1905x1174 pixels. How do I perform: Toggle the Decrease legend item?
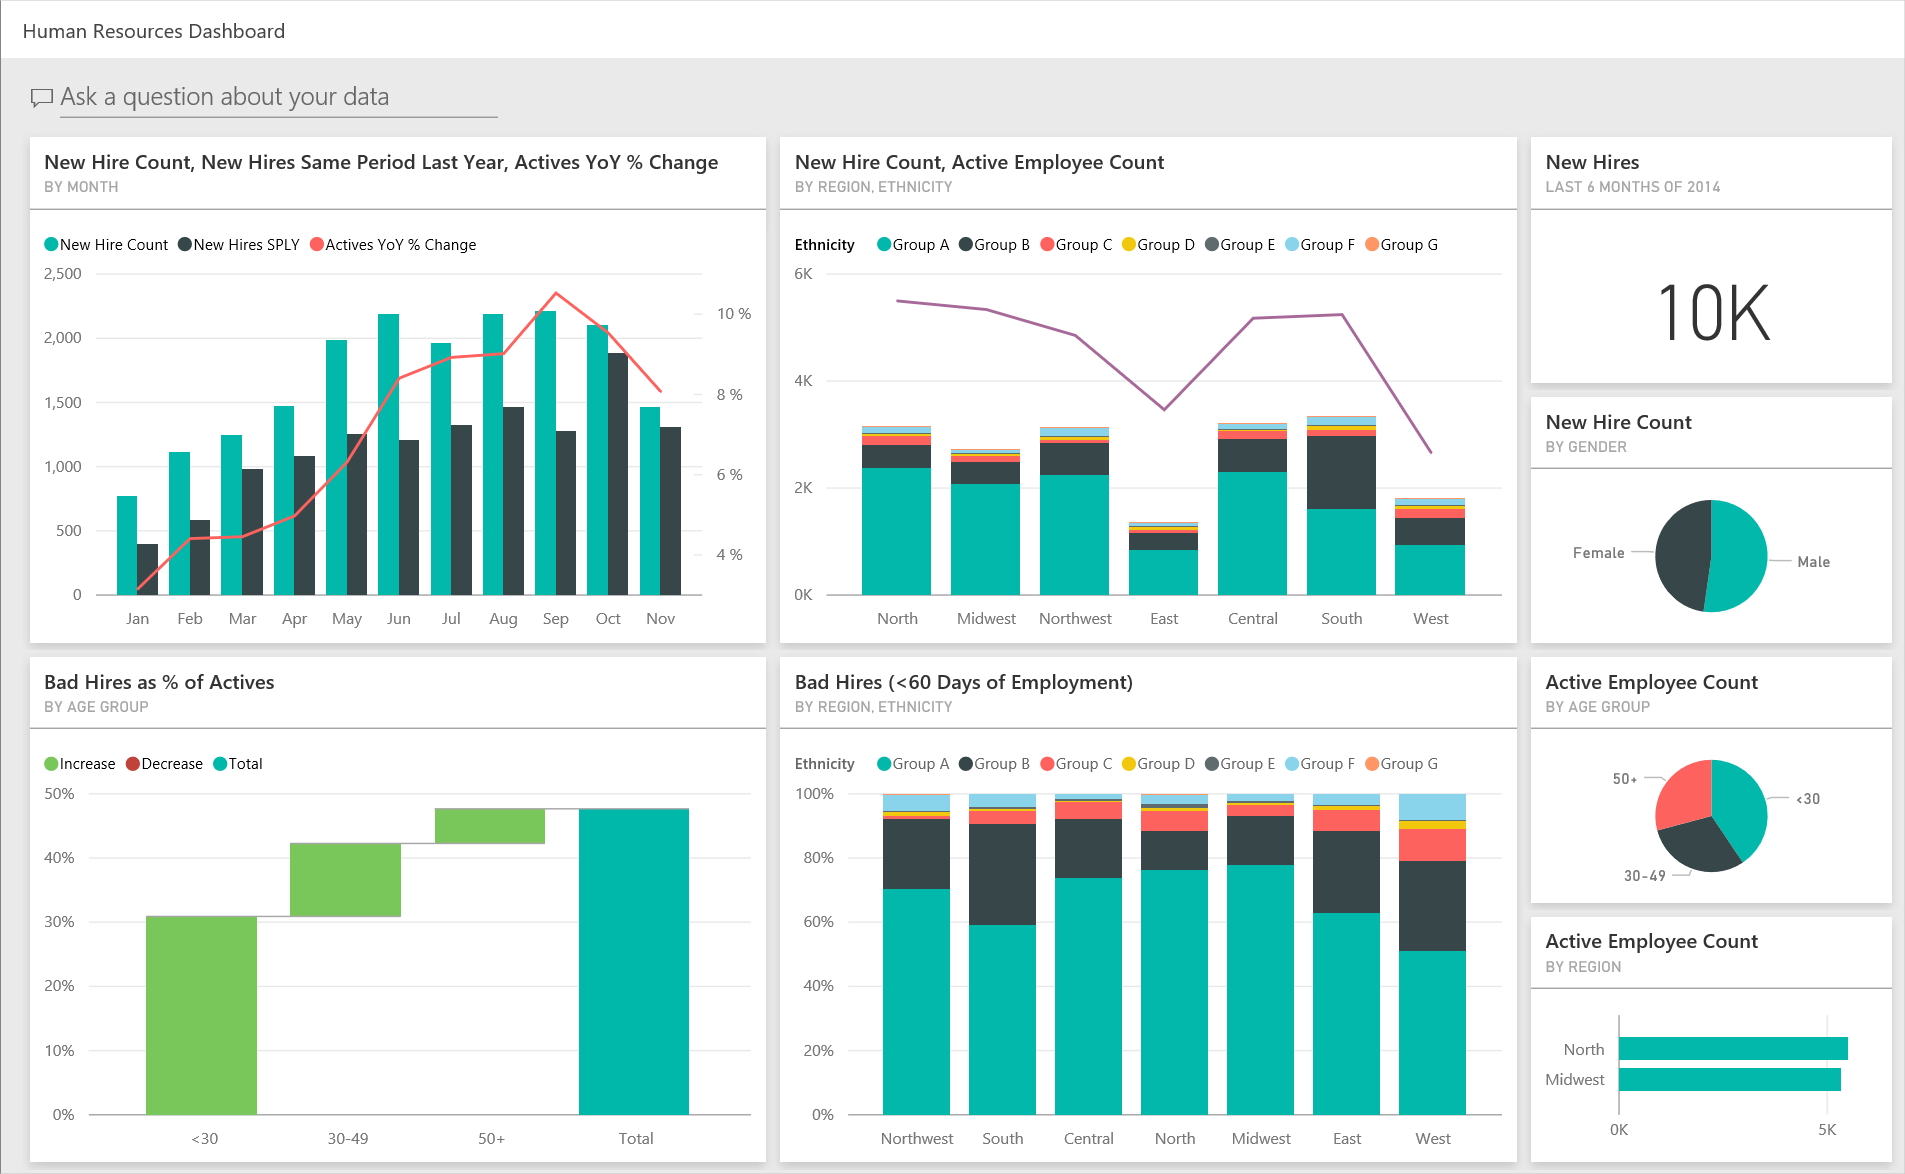pos(164,763)
